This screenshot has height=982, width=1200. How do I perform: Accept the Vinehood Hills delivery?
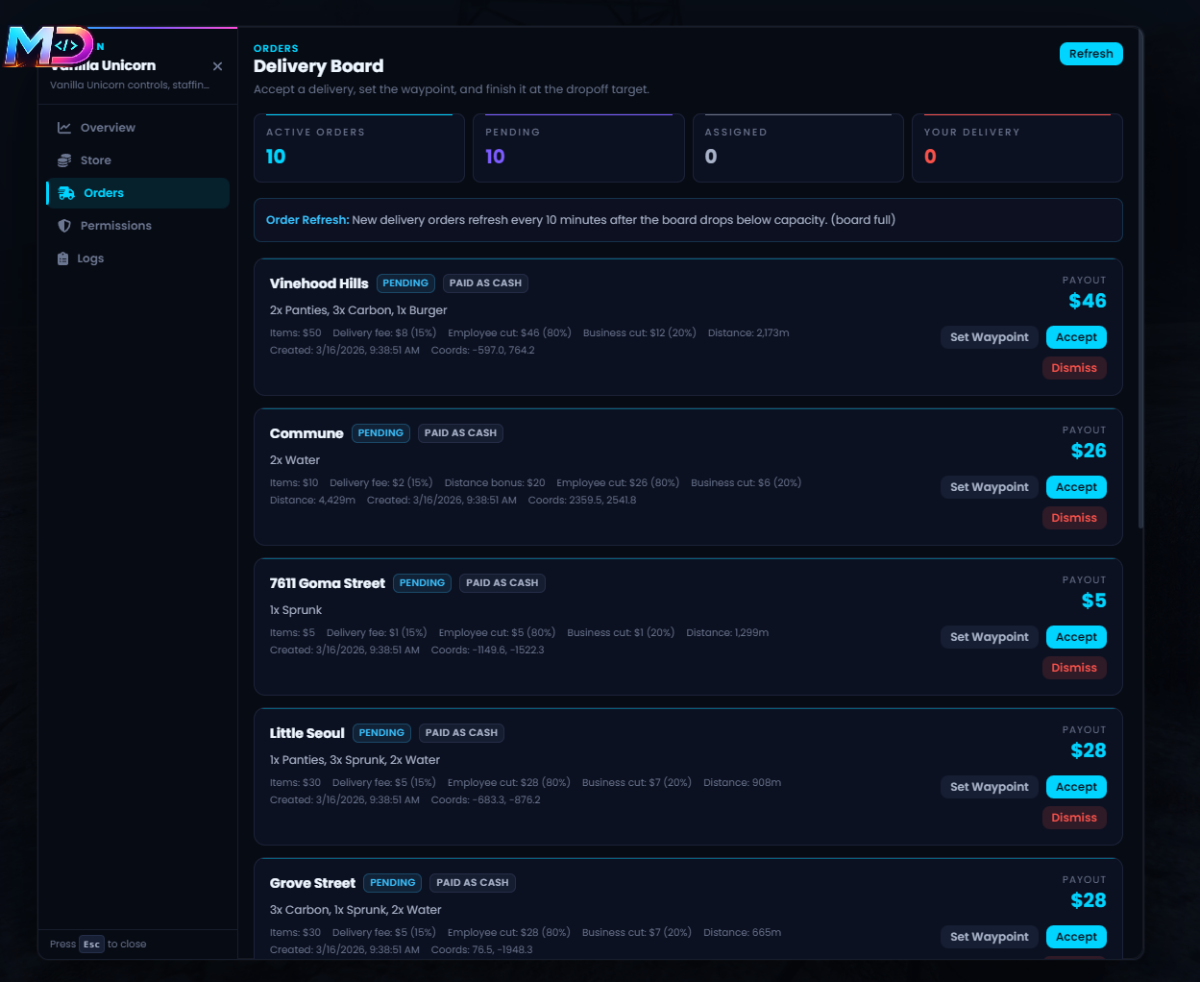pos(1076,337)
